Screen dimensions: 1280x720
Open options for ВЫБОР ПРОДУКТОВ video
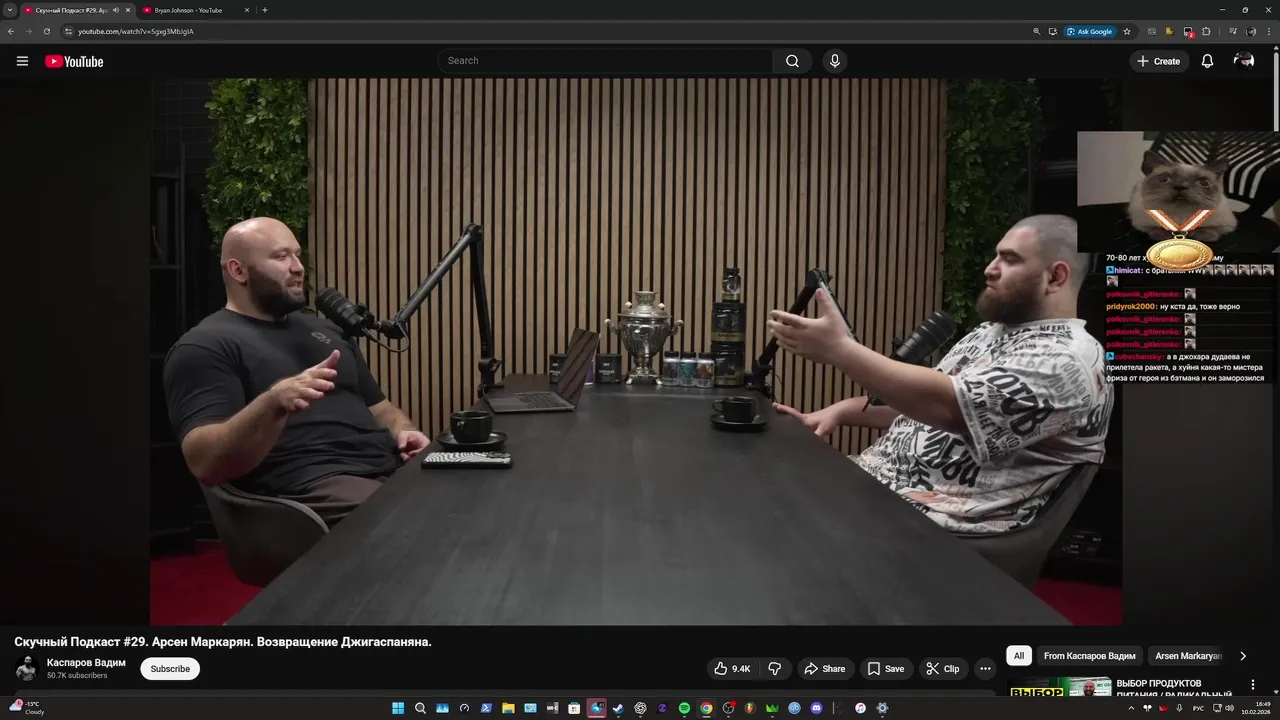pyautogui.click(x=1253, y=685)
